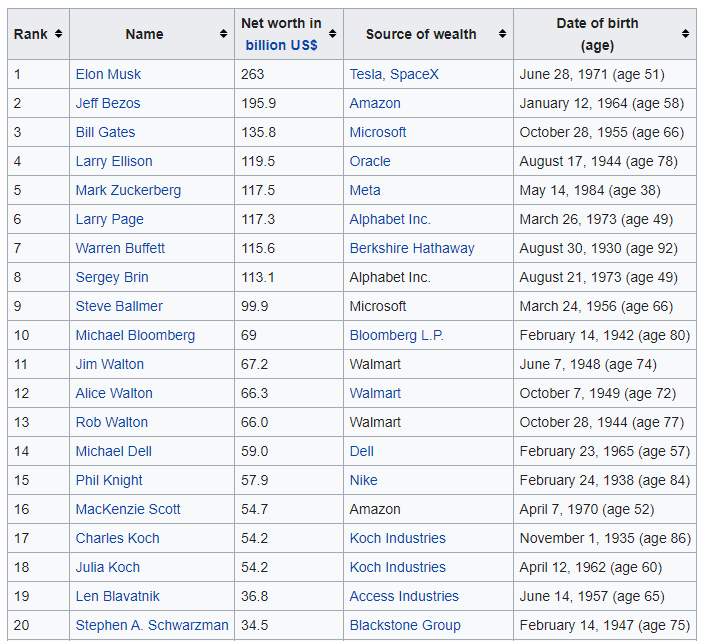
Task: Open the Tesla source link
Action: click(x=366, y=74)
